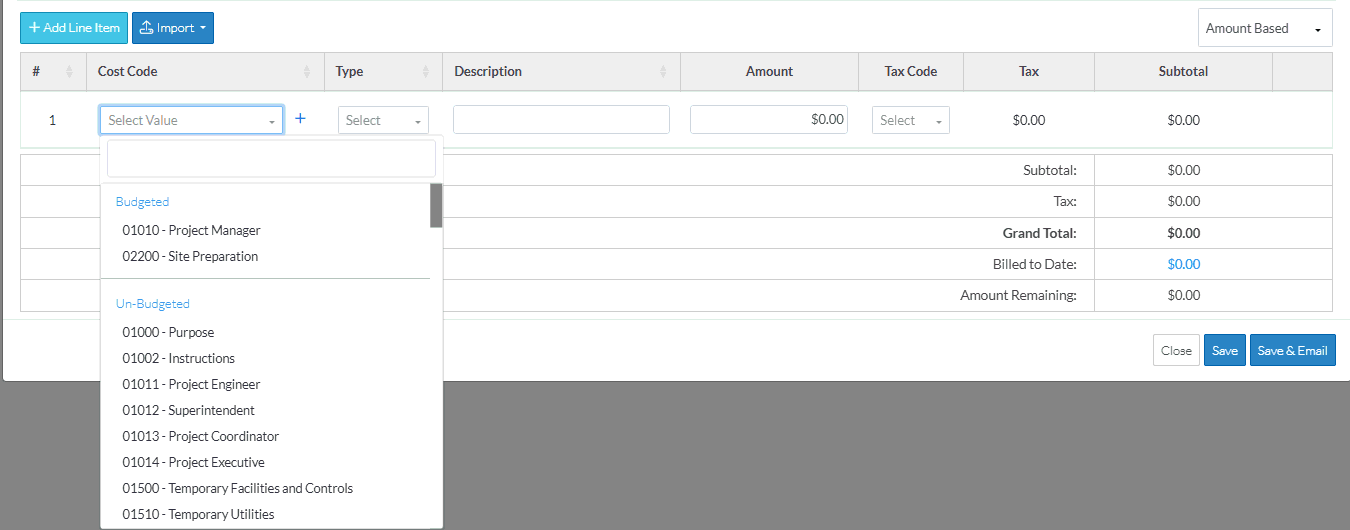Click the Close button

[x=1176, y=350]
